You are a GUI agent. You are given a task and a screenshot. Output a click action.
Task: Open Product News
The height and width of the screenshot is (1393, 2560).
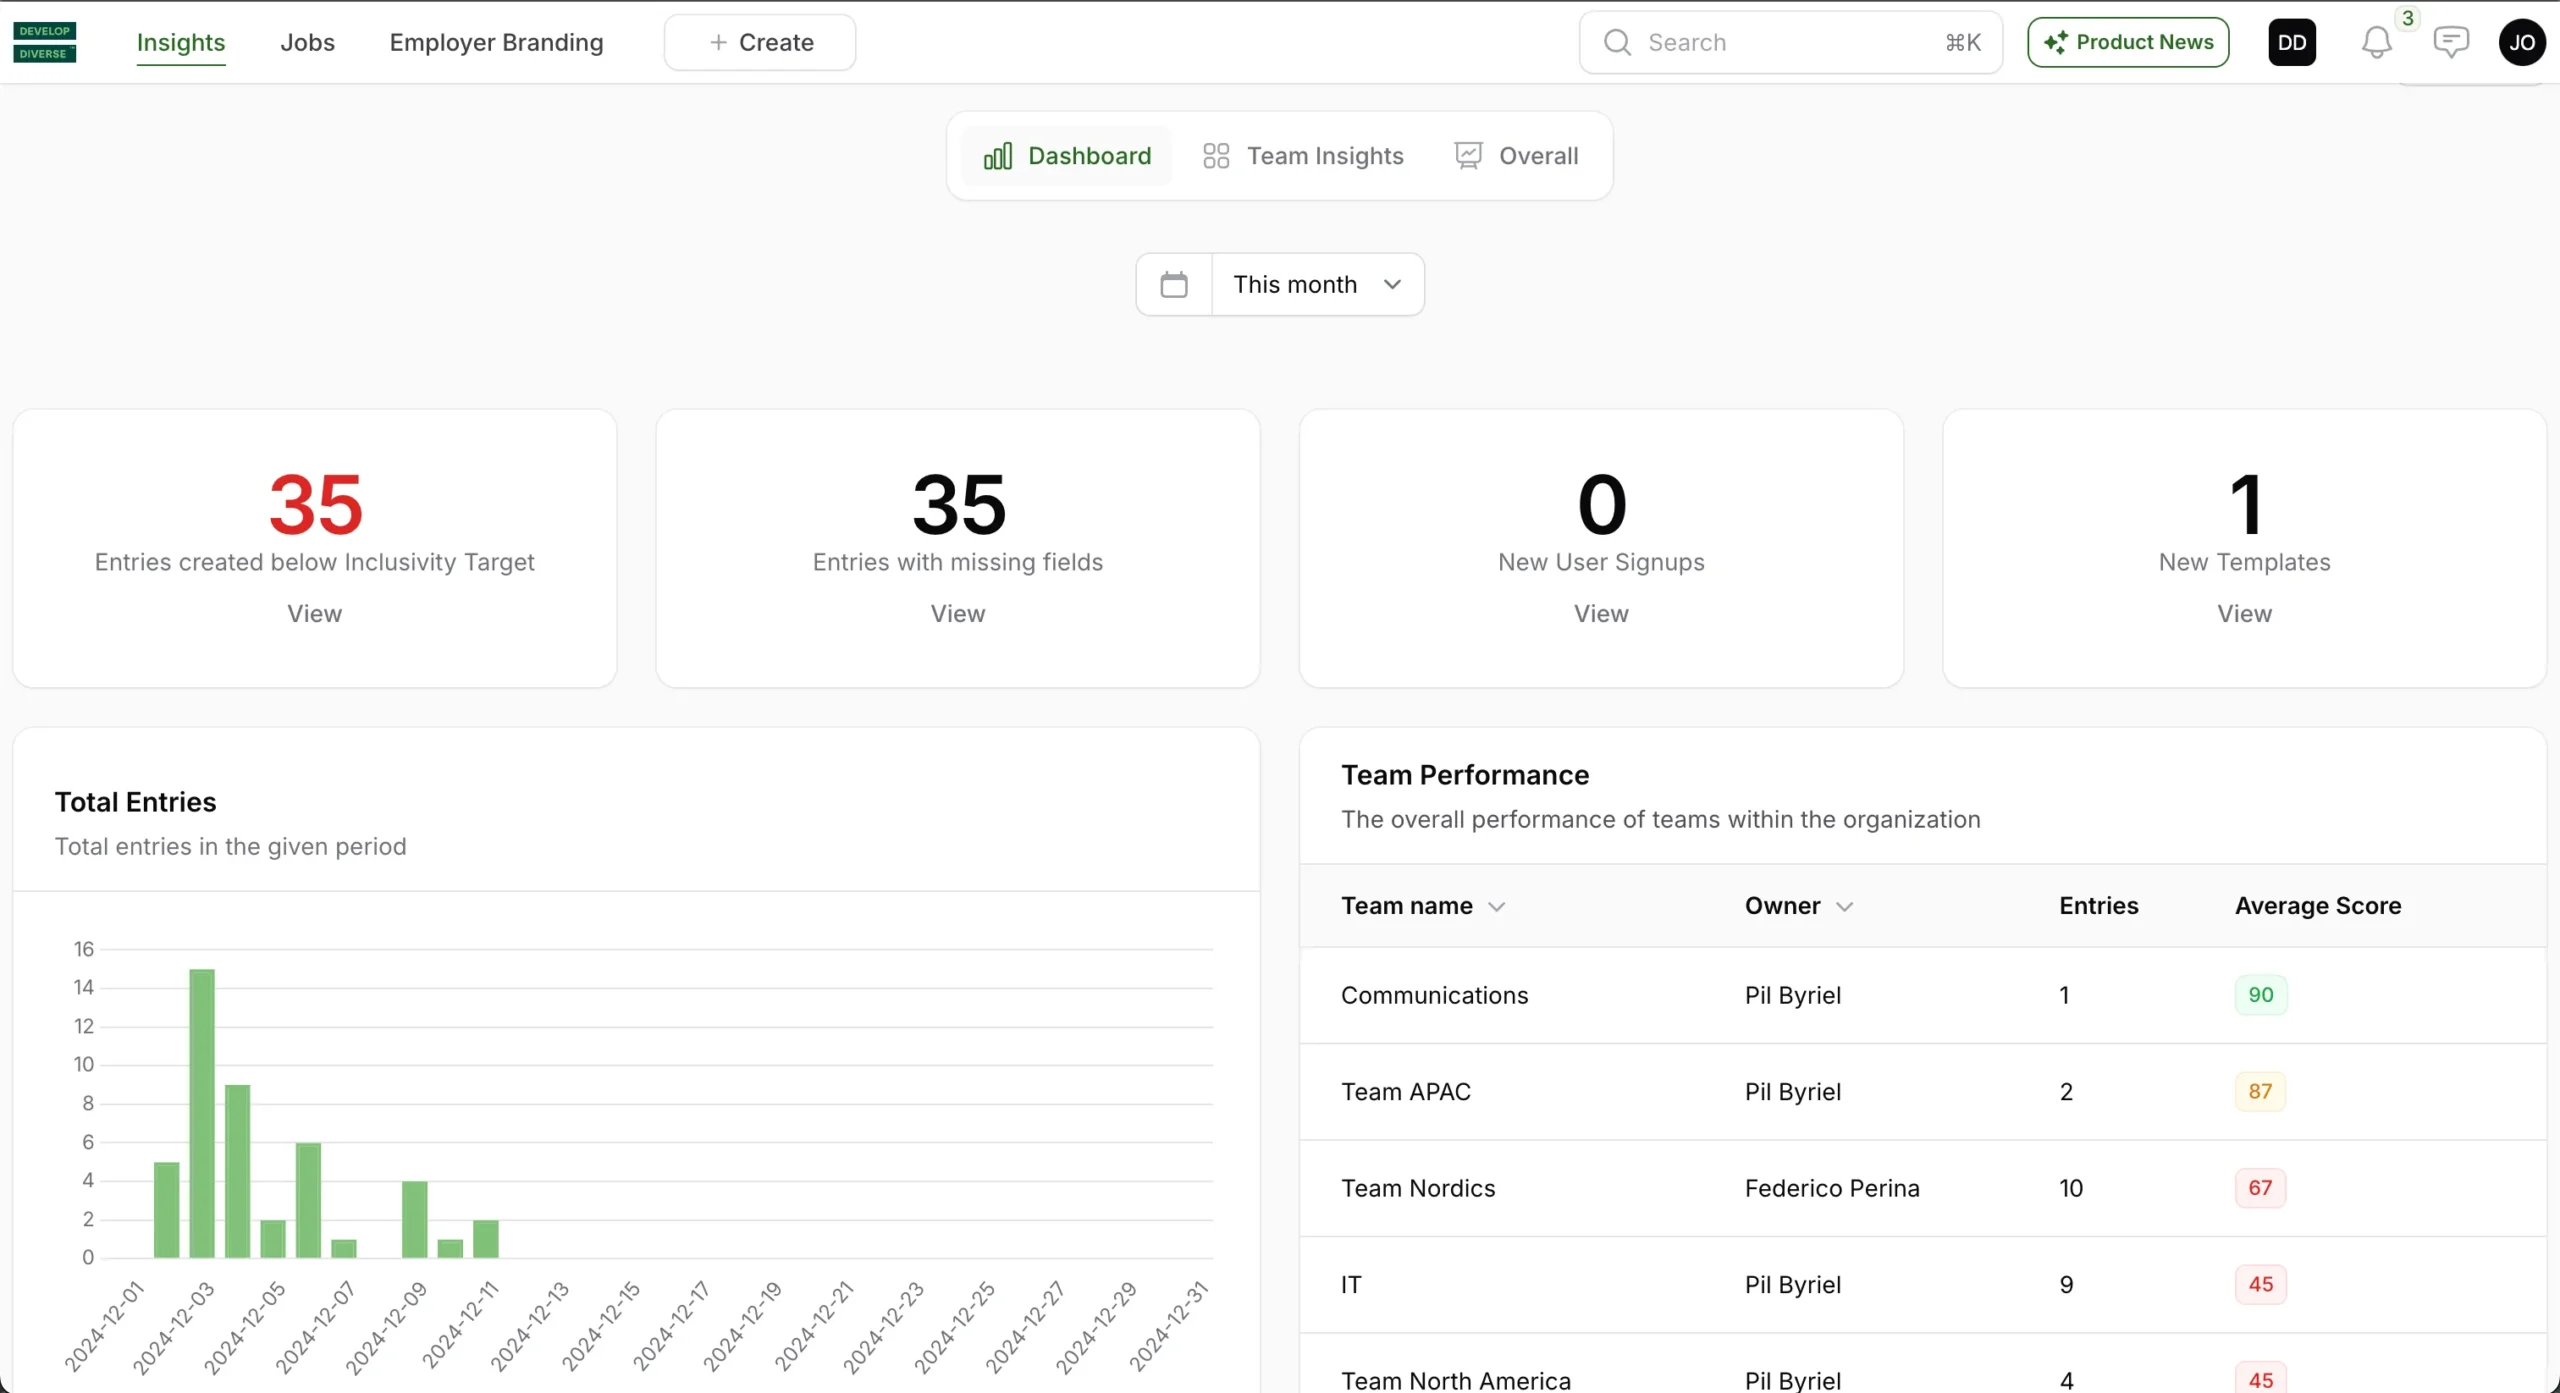click(x=2128, y=42)
